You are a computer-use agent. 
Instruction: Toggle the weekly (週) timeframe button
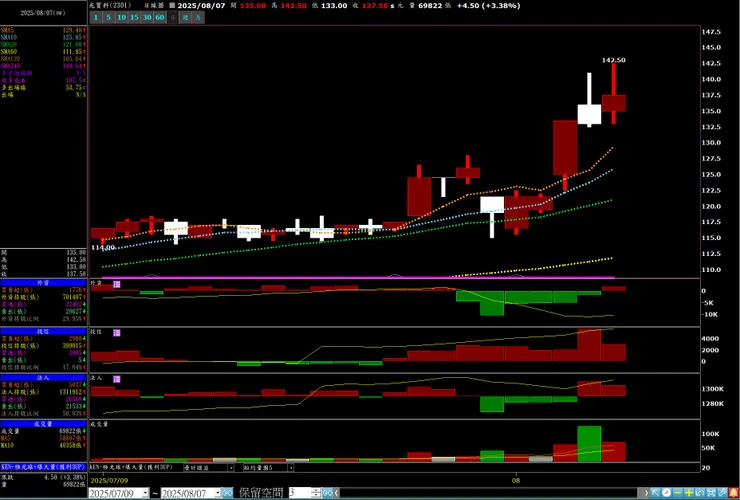tap(185, 17)
